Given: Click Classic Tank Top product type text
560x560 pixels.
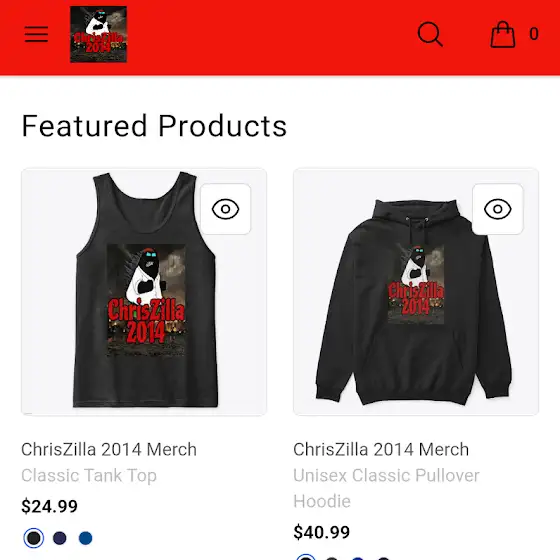Looking at the screenshot, I should [x=89, y=476].
